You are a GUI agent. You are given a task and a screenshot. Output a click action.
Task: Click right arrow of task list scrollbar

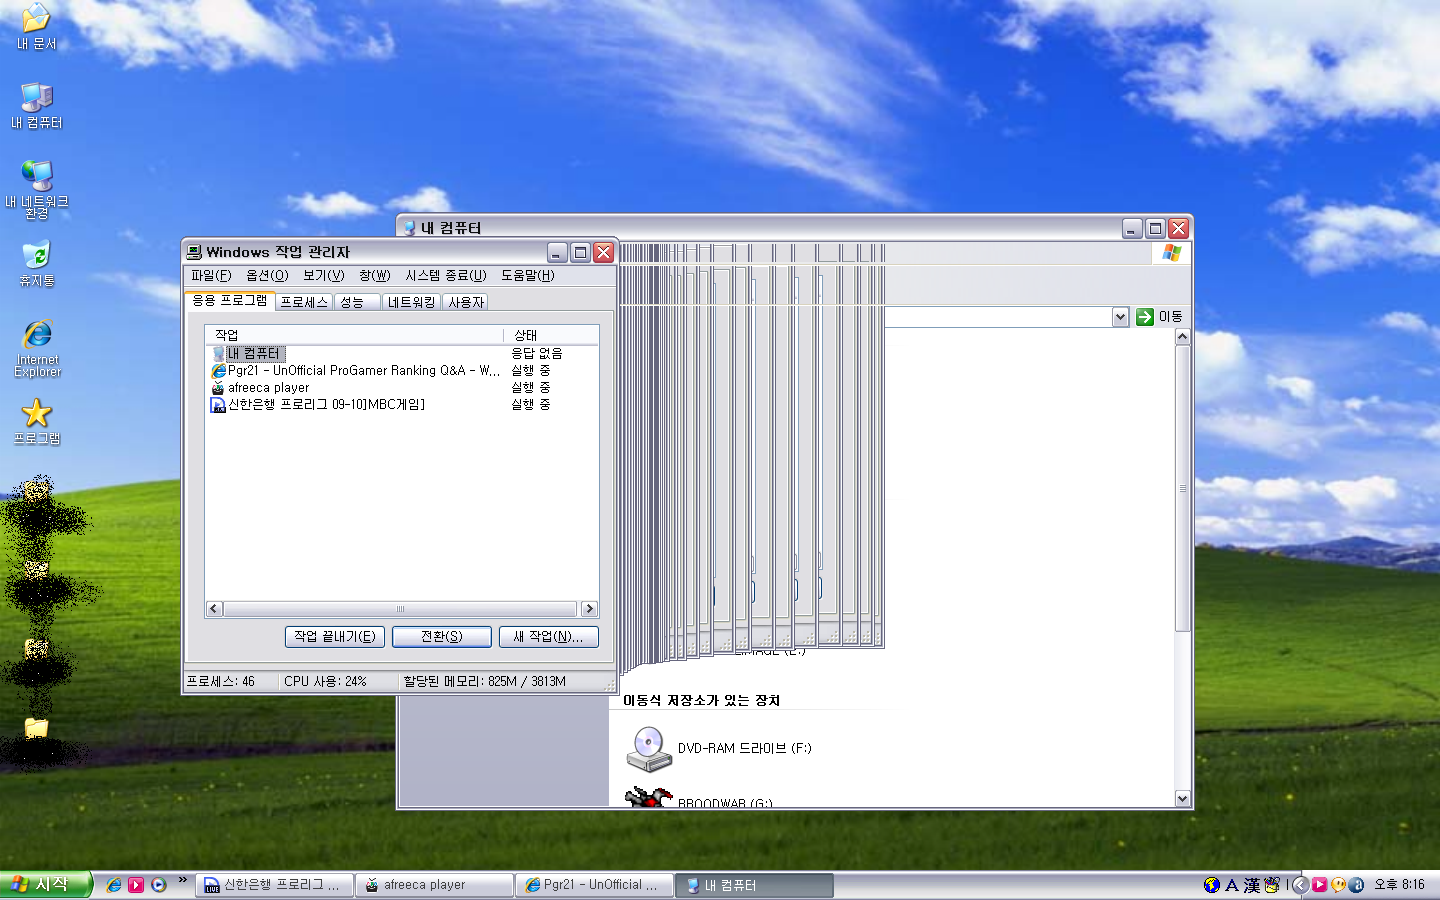[589, 609]
